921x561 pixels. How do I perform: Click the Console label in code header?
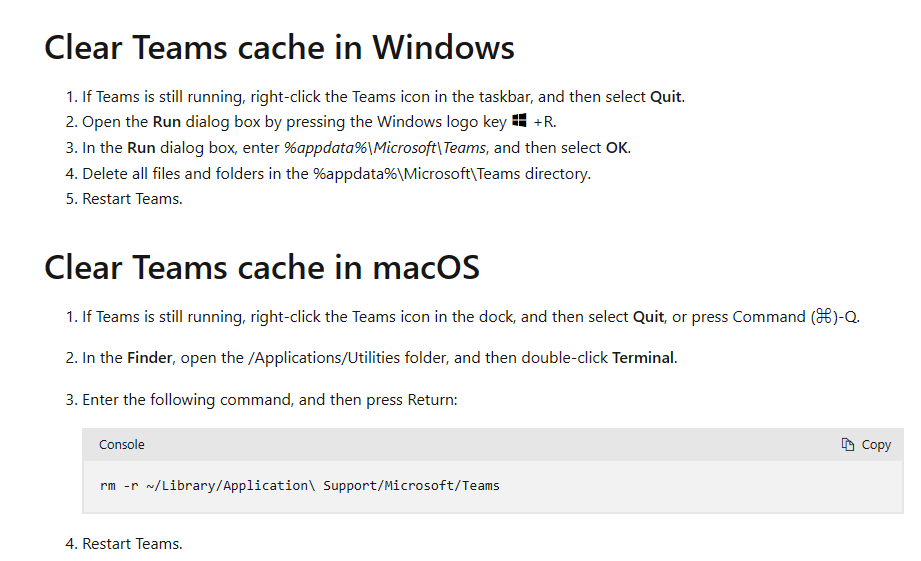coord(122,445)
